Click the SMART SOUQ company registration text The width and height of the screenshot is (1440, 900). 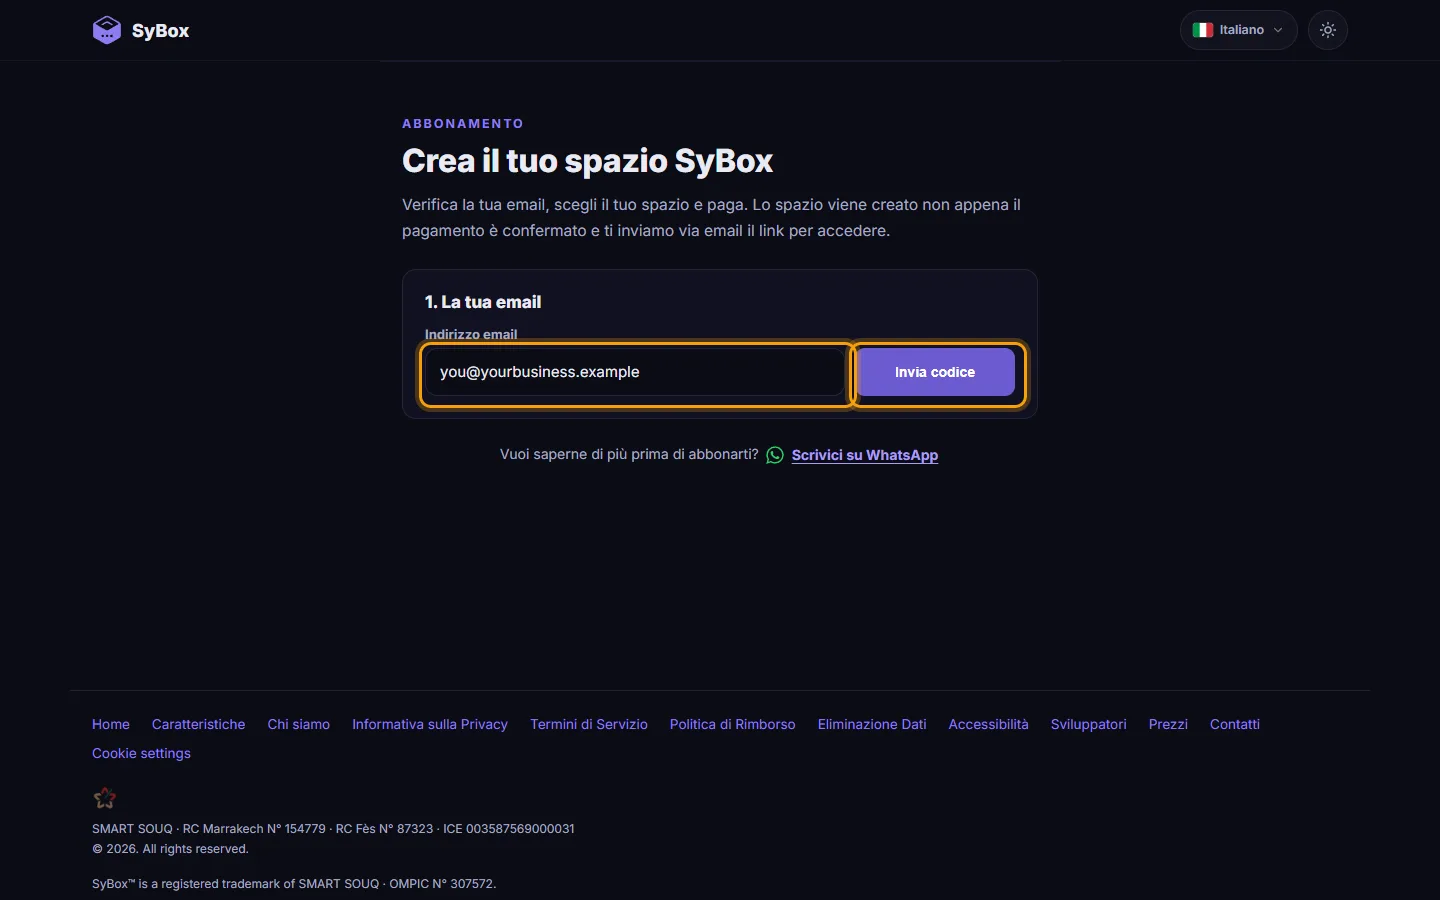coord(333,829)
